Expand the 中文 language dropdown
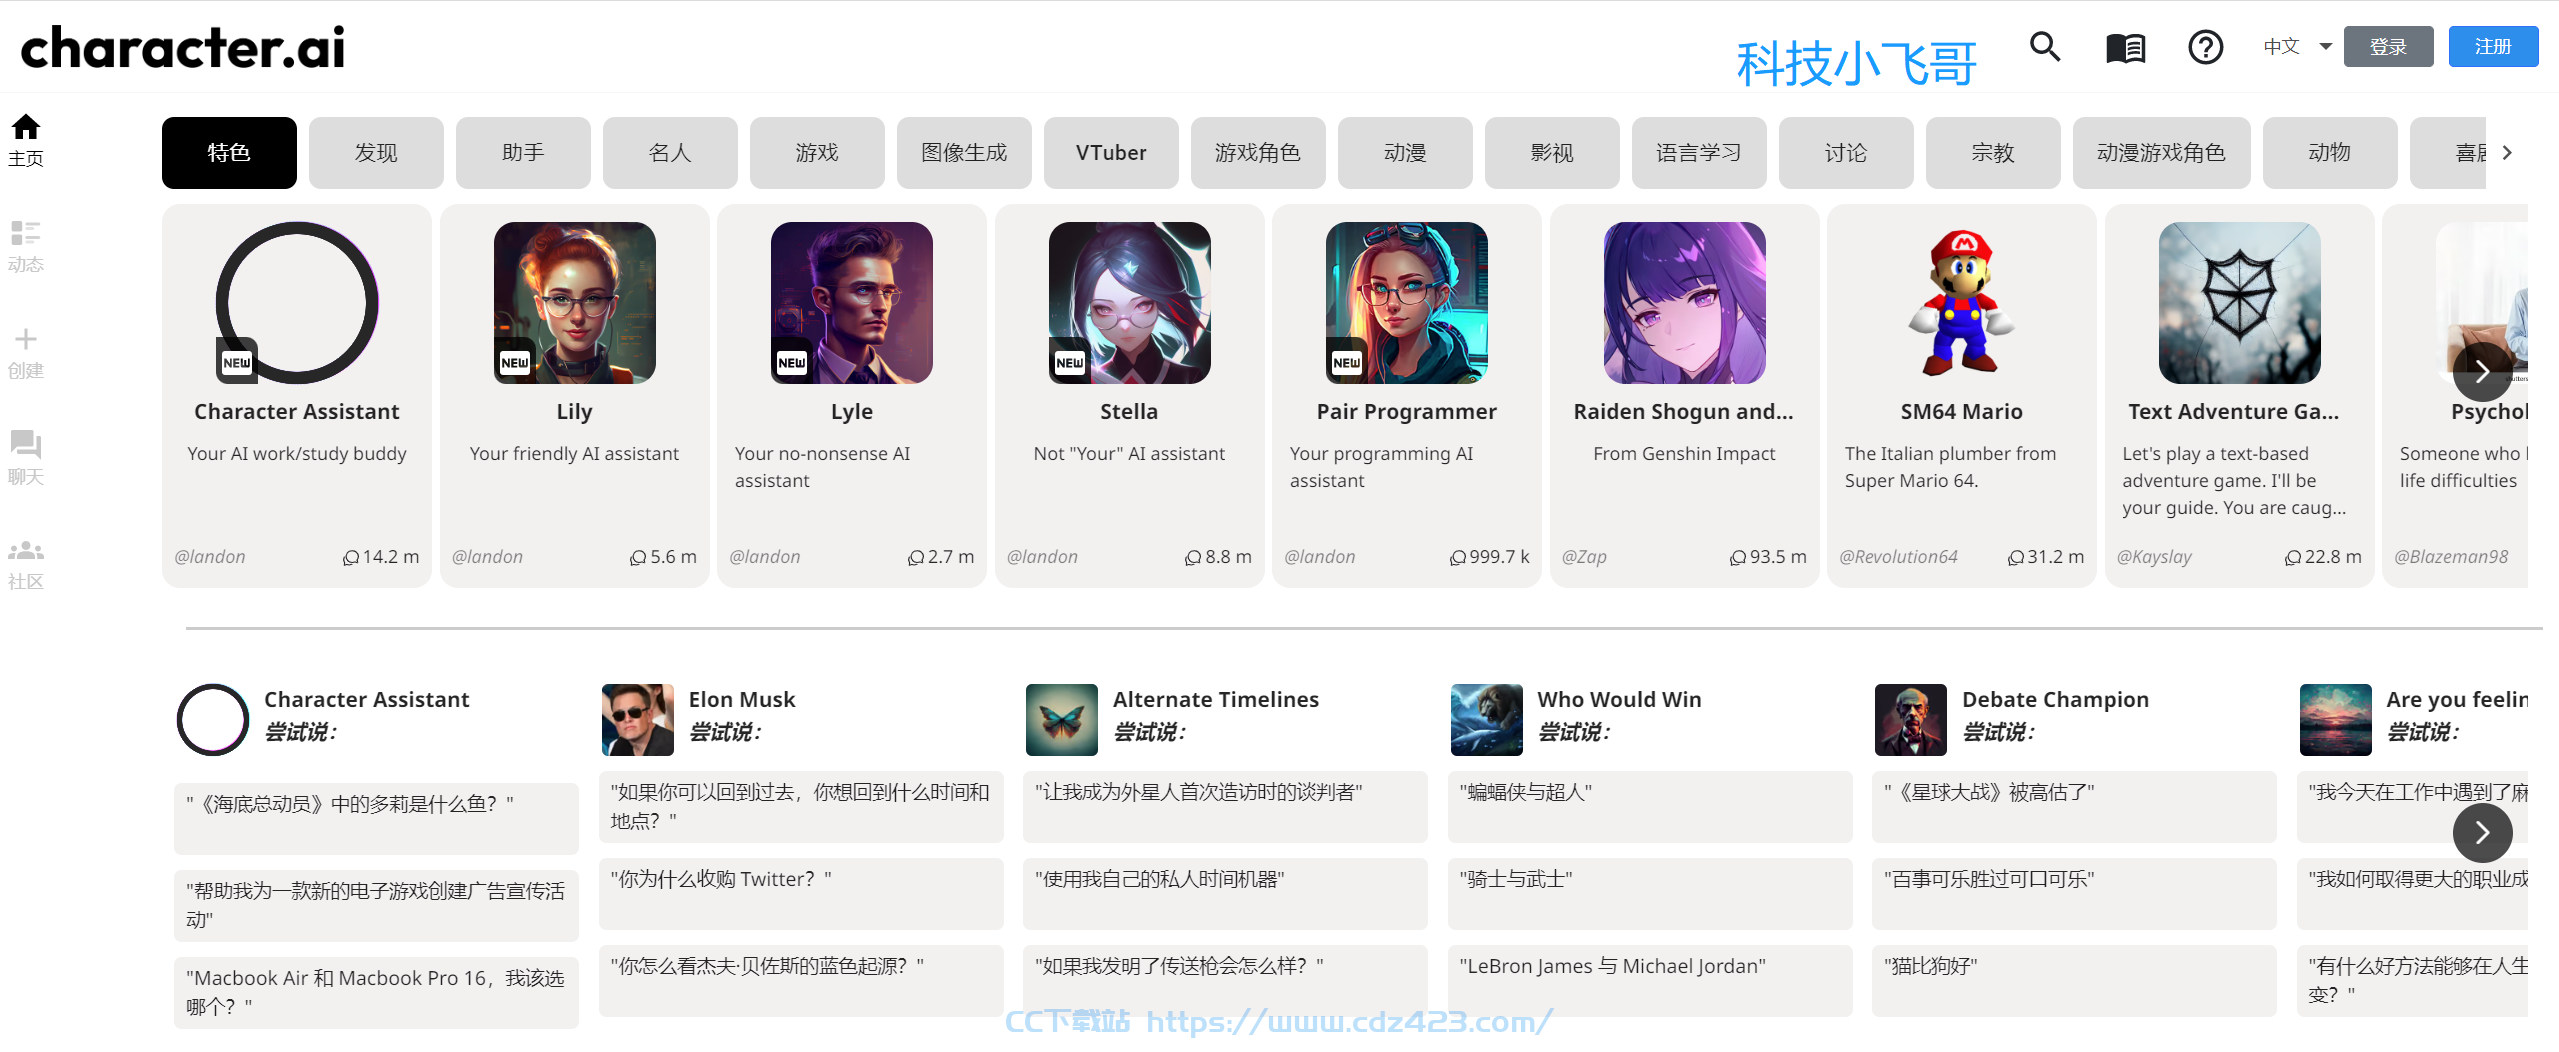Viewport: 2559px width, 1052px height. 2297,46
